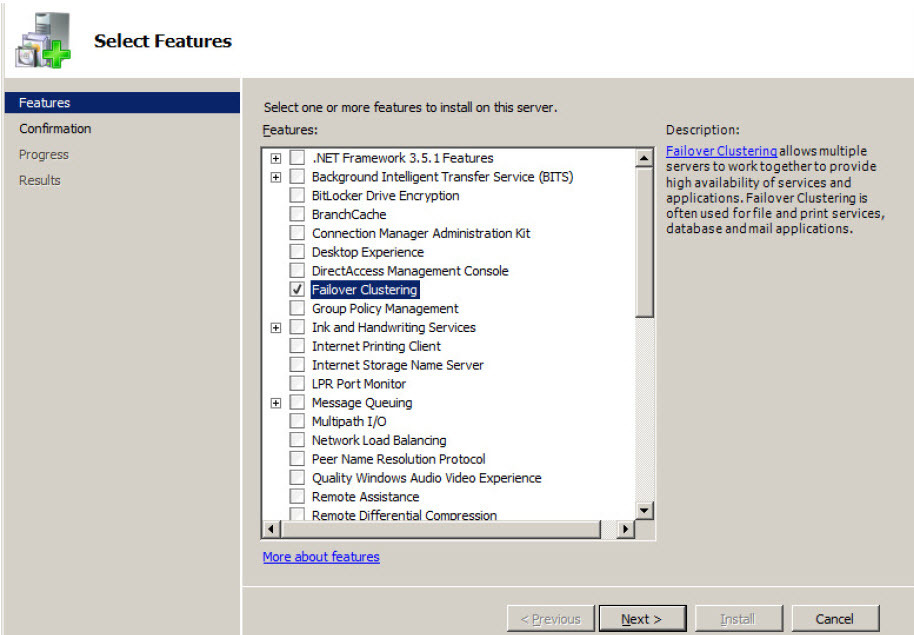
Task: Click 'Select one or more features' instruction text
Action: 410,107
